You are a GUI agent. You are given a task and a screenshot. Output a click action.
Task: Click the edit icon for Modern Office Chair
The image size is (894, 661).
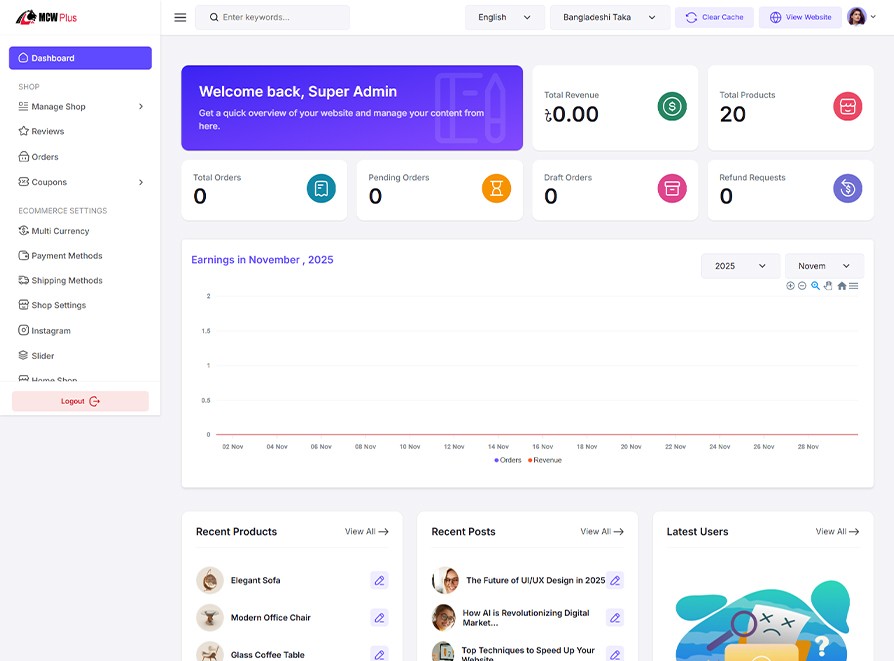click(x=379, y=618)
